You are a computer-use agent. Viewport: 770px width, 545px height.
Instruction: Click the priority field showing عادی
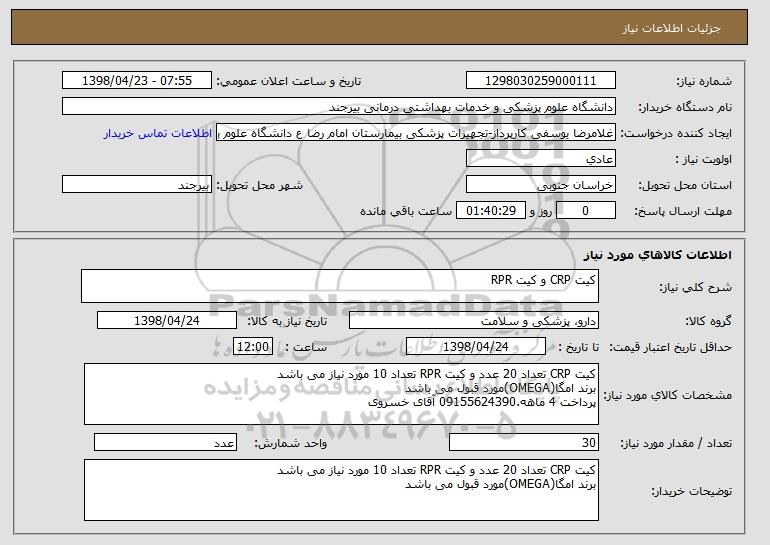pyautogui.click(x=541, y=159)
